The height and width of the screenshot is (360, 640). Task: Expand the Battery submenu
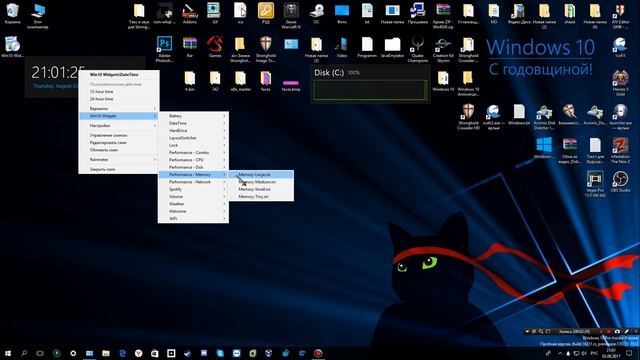tap(193, 116)
